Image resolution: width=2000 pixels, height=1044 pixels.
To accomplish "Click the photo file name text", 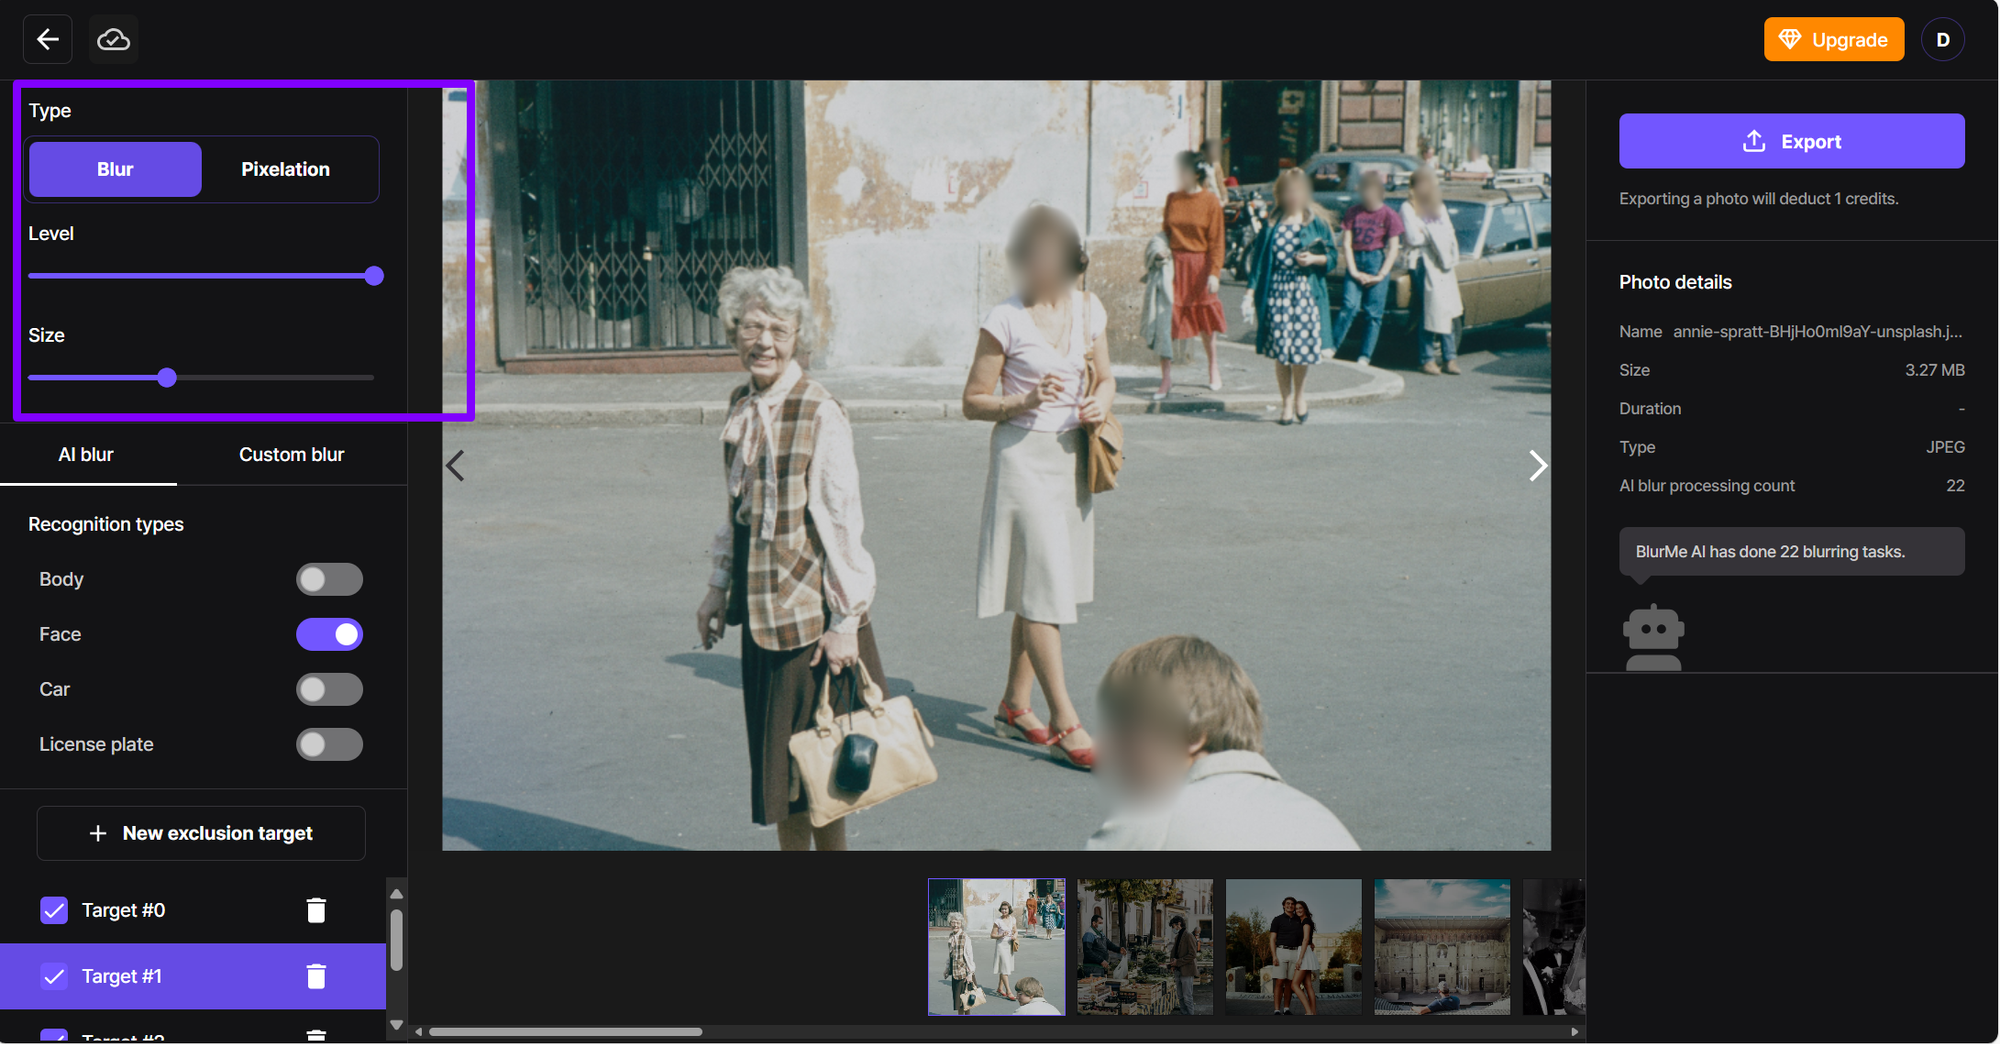I will 1817,332.
